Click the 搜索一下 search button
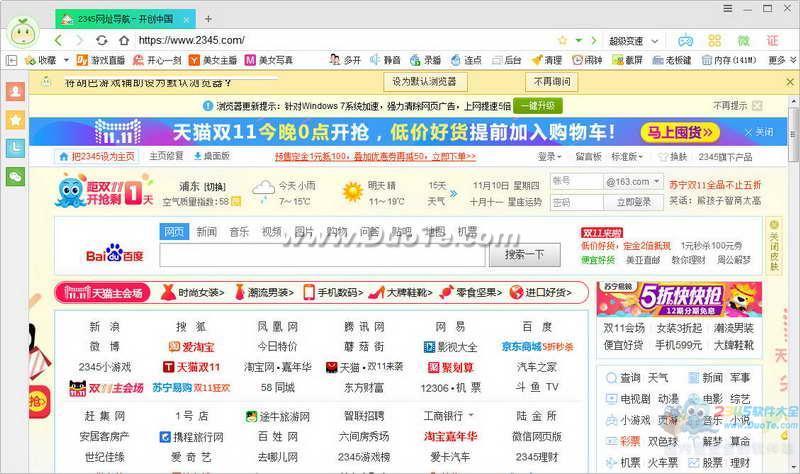The image size is (800, 474). tap(524, 255)
